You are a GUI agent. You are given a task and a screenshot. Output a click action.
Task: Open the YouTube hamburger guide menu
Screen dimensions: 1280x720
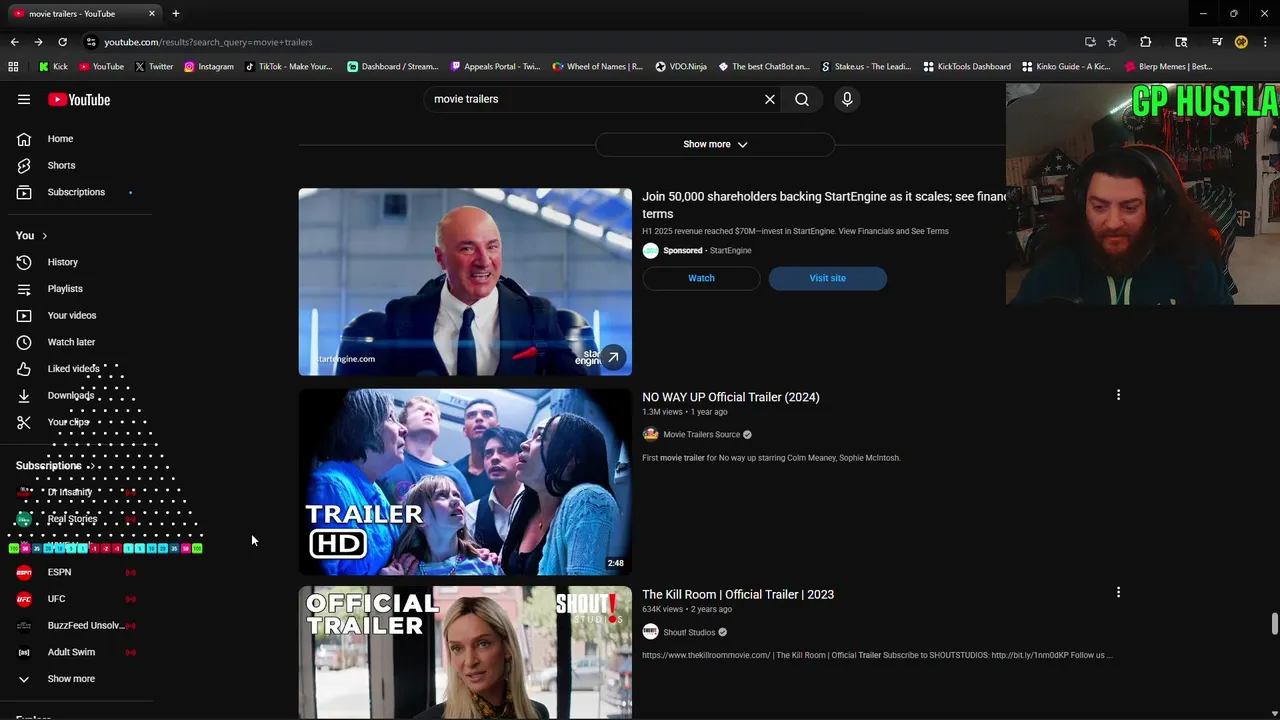pyautogui.click(x=24, y=99)
